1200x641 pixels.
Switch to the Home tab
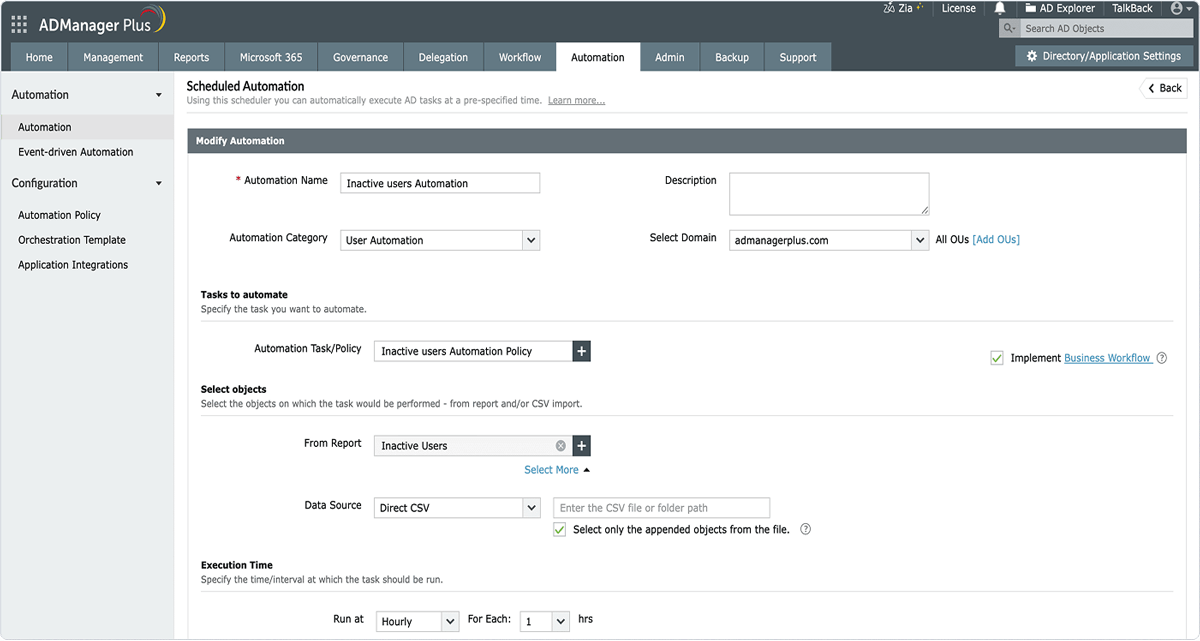39,57
